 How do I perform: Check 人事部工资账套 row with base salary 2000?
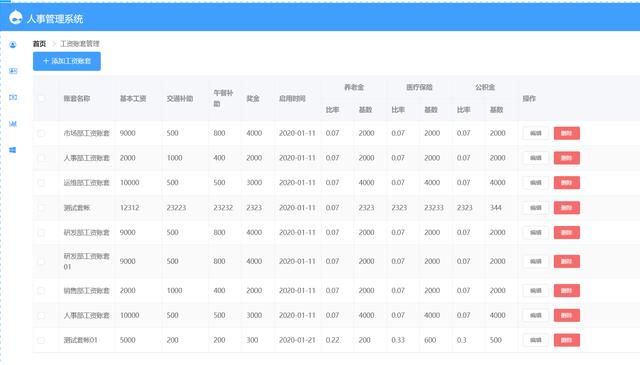(x=41, y=158)
